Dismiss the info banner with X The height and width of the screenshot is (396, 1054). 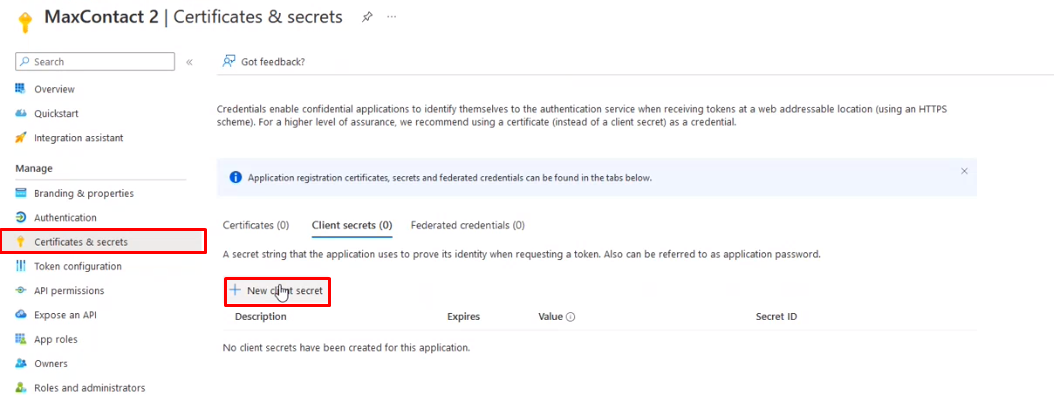(x=964, y=171)
